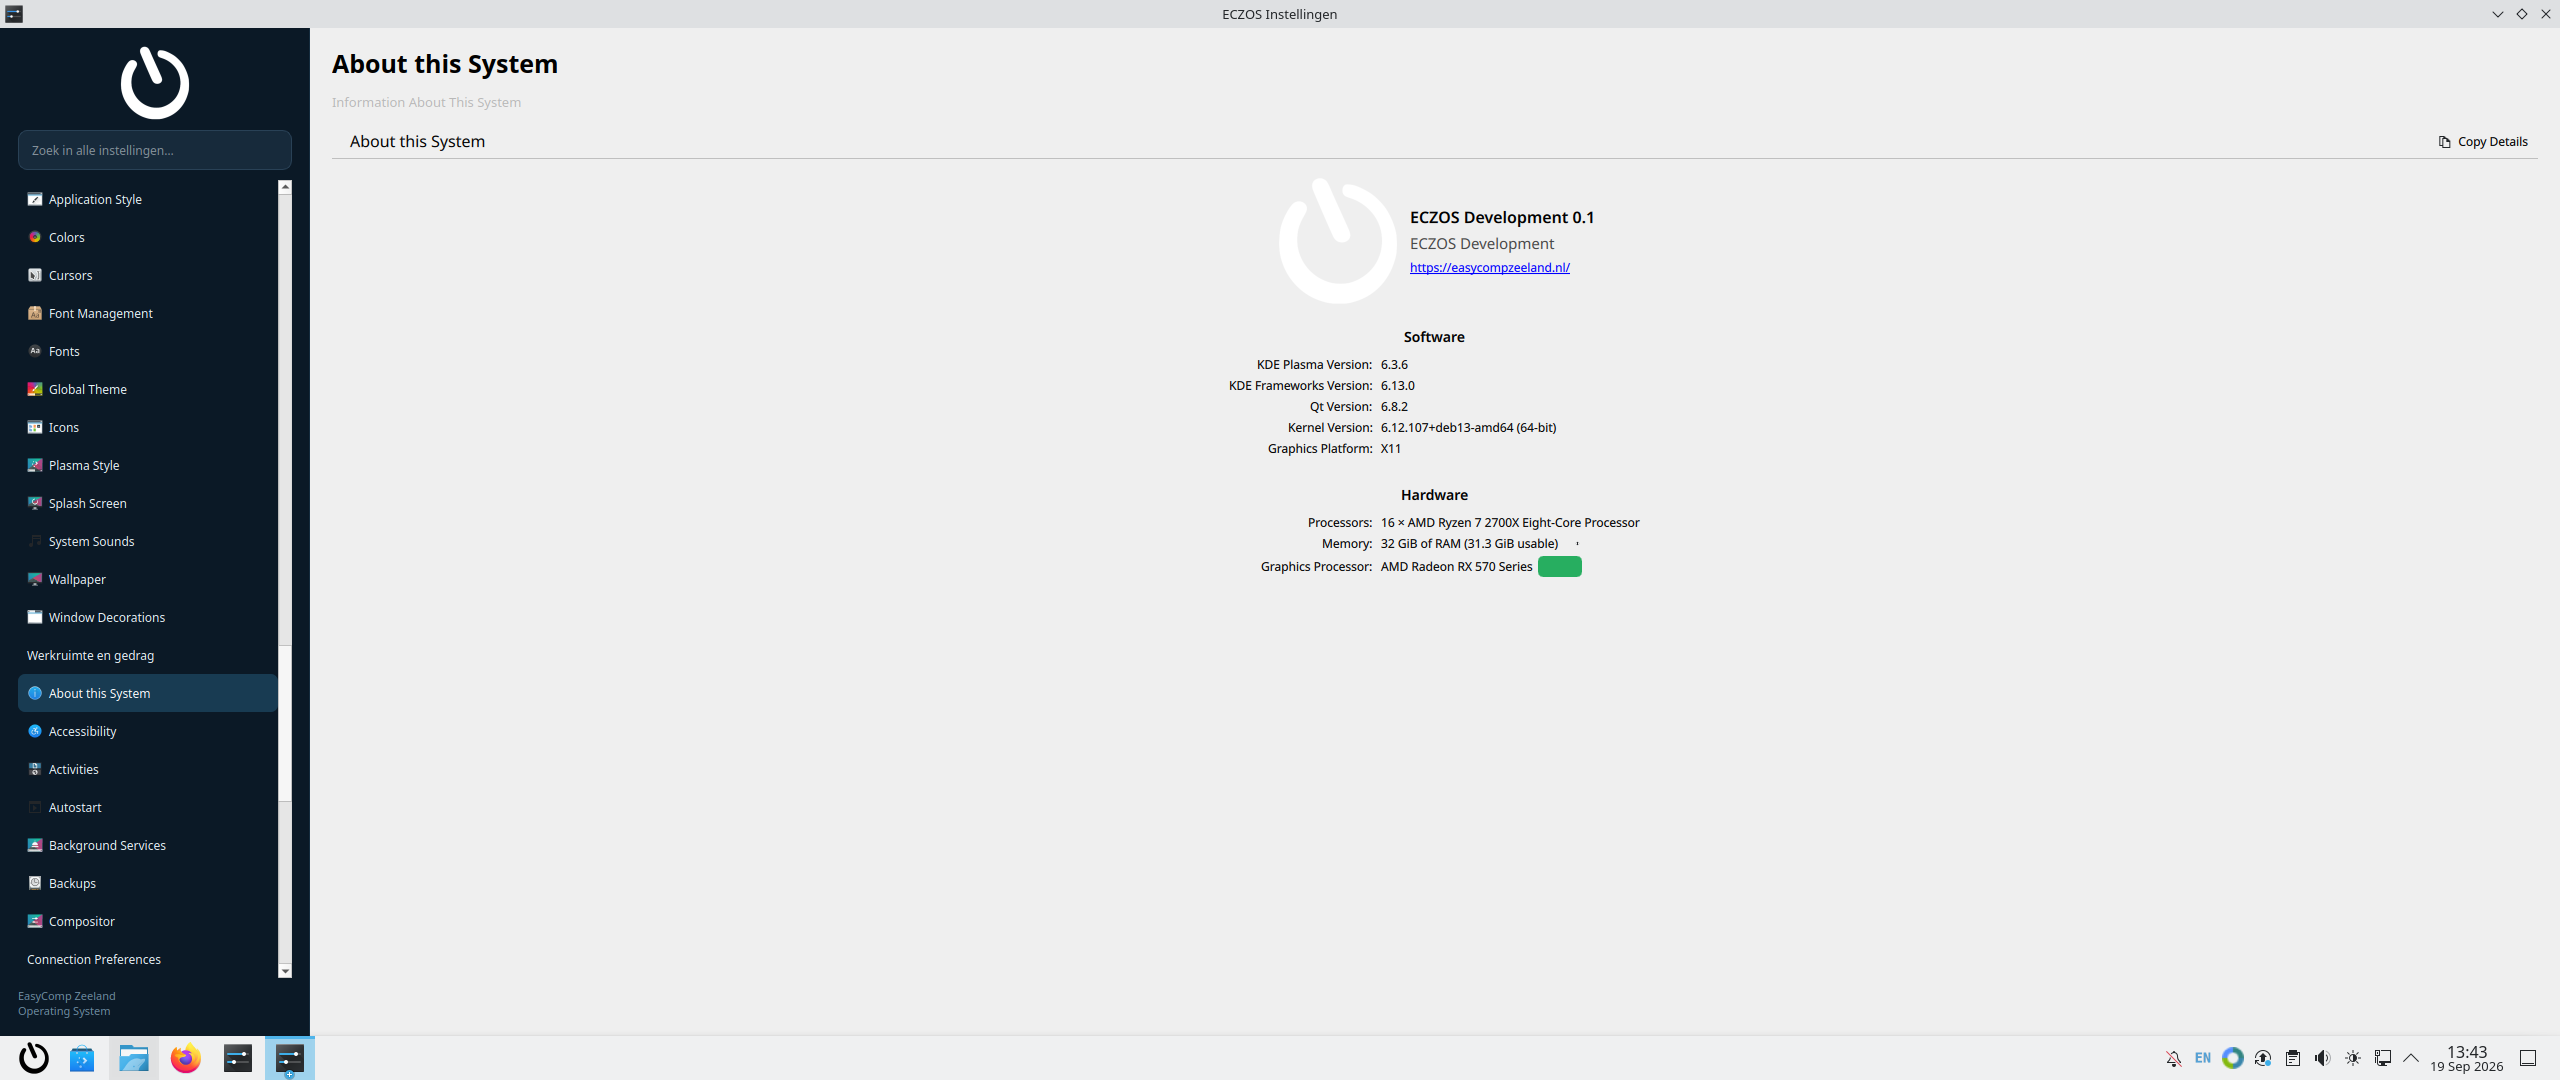Expand the hidden system tray icons arrow

pyautogui.click(x=2411, y=1058)
